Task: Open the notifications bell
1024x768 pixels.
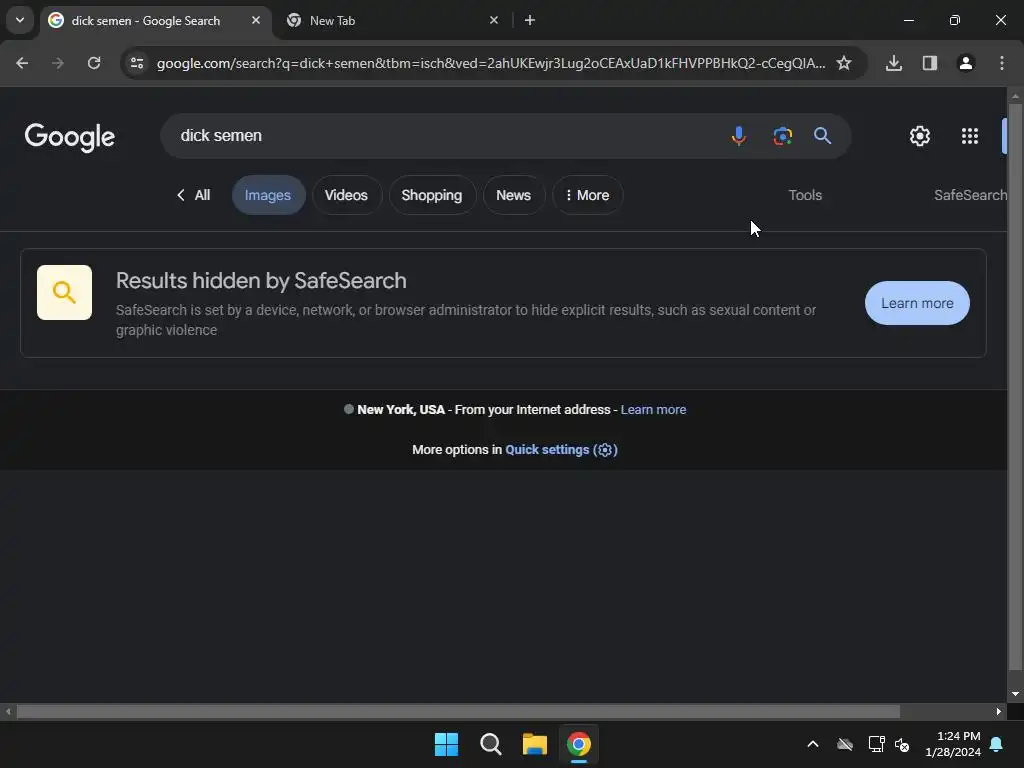Action: click(997, 744)
